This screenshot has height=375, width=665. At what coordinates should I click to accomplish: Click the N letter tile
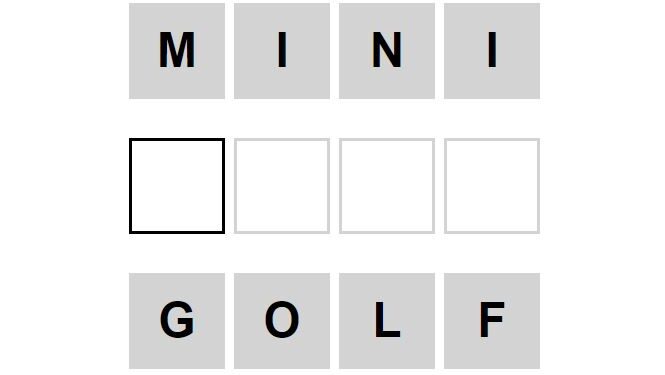387,51
